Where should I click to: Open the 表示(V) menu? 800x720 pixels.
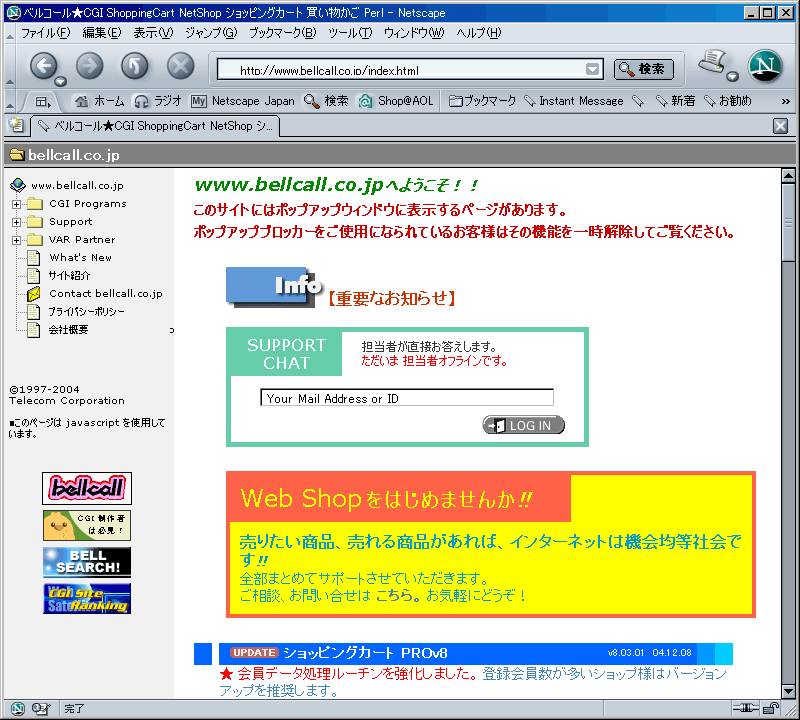tap(153, 33)
